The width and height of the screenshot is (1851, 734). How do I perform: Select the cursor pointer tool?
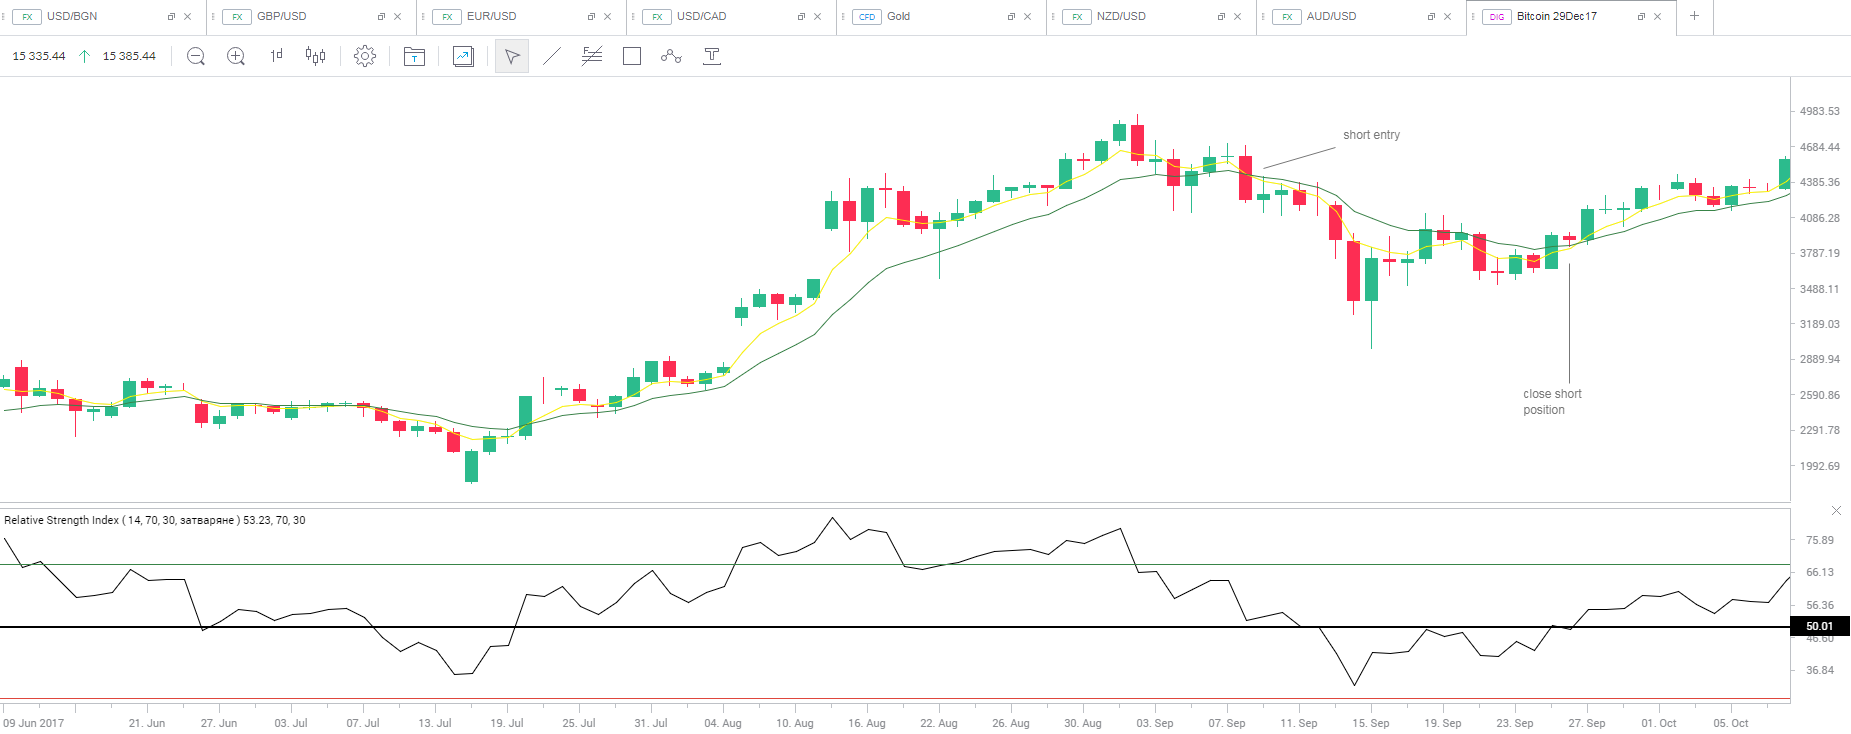coord(512,57)
